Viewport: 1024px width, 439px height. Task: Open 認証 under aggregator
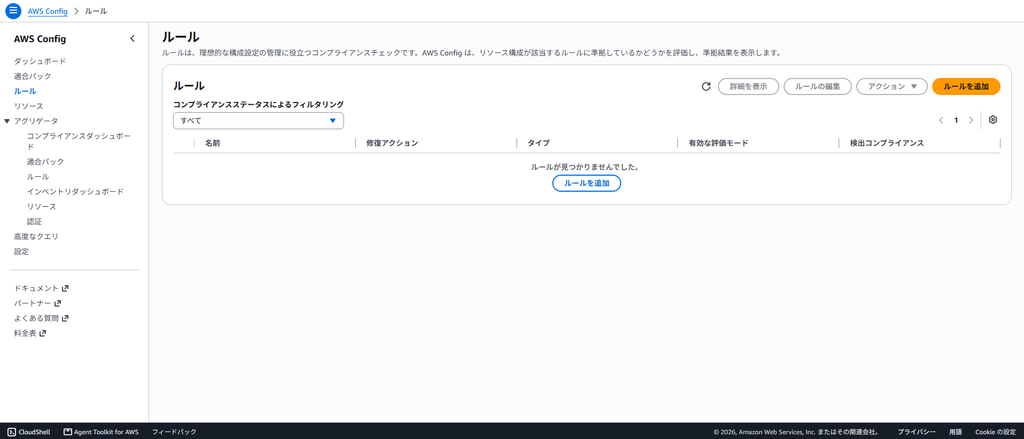click(34, 222)
